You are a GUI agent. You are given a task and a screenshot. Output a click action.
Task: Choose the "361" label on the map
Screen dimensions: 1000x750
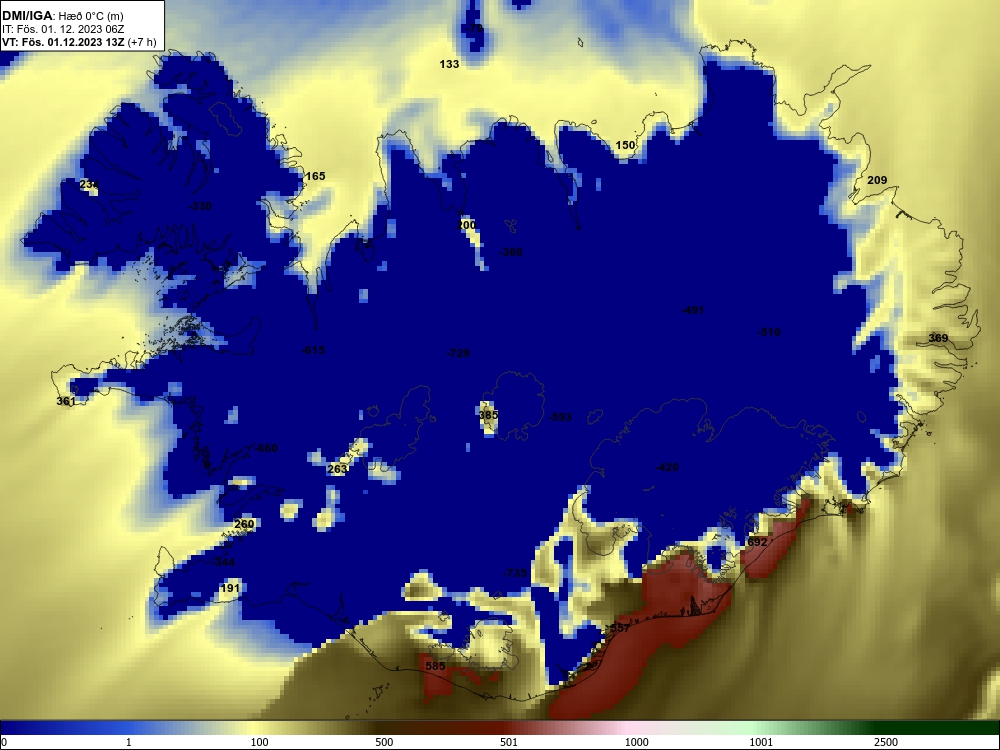66,401
